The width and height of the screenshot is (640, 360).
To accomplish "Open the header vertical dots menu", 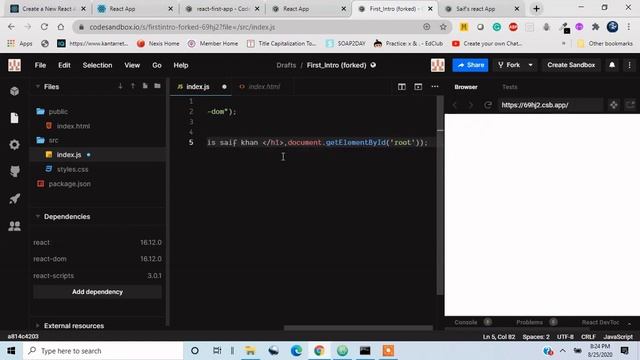I will coord(629,65).
